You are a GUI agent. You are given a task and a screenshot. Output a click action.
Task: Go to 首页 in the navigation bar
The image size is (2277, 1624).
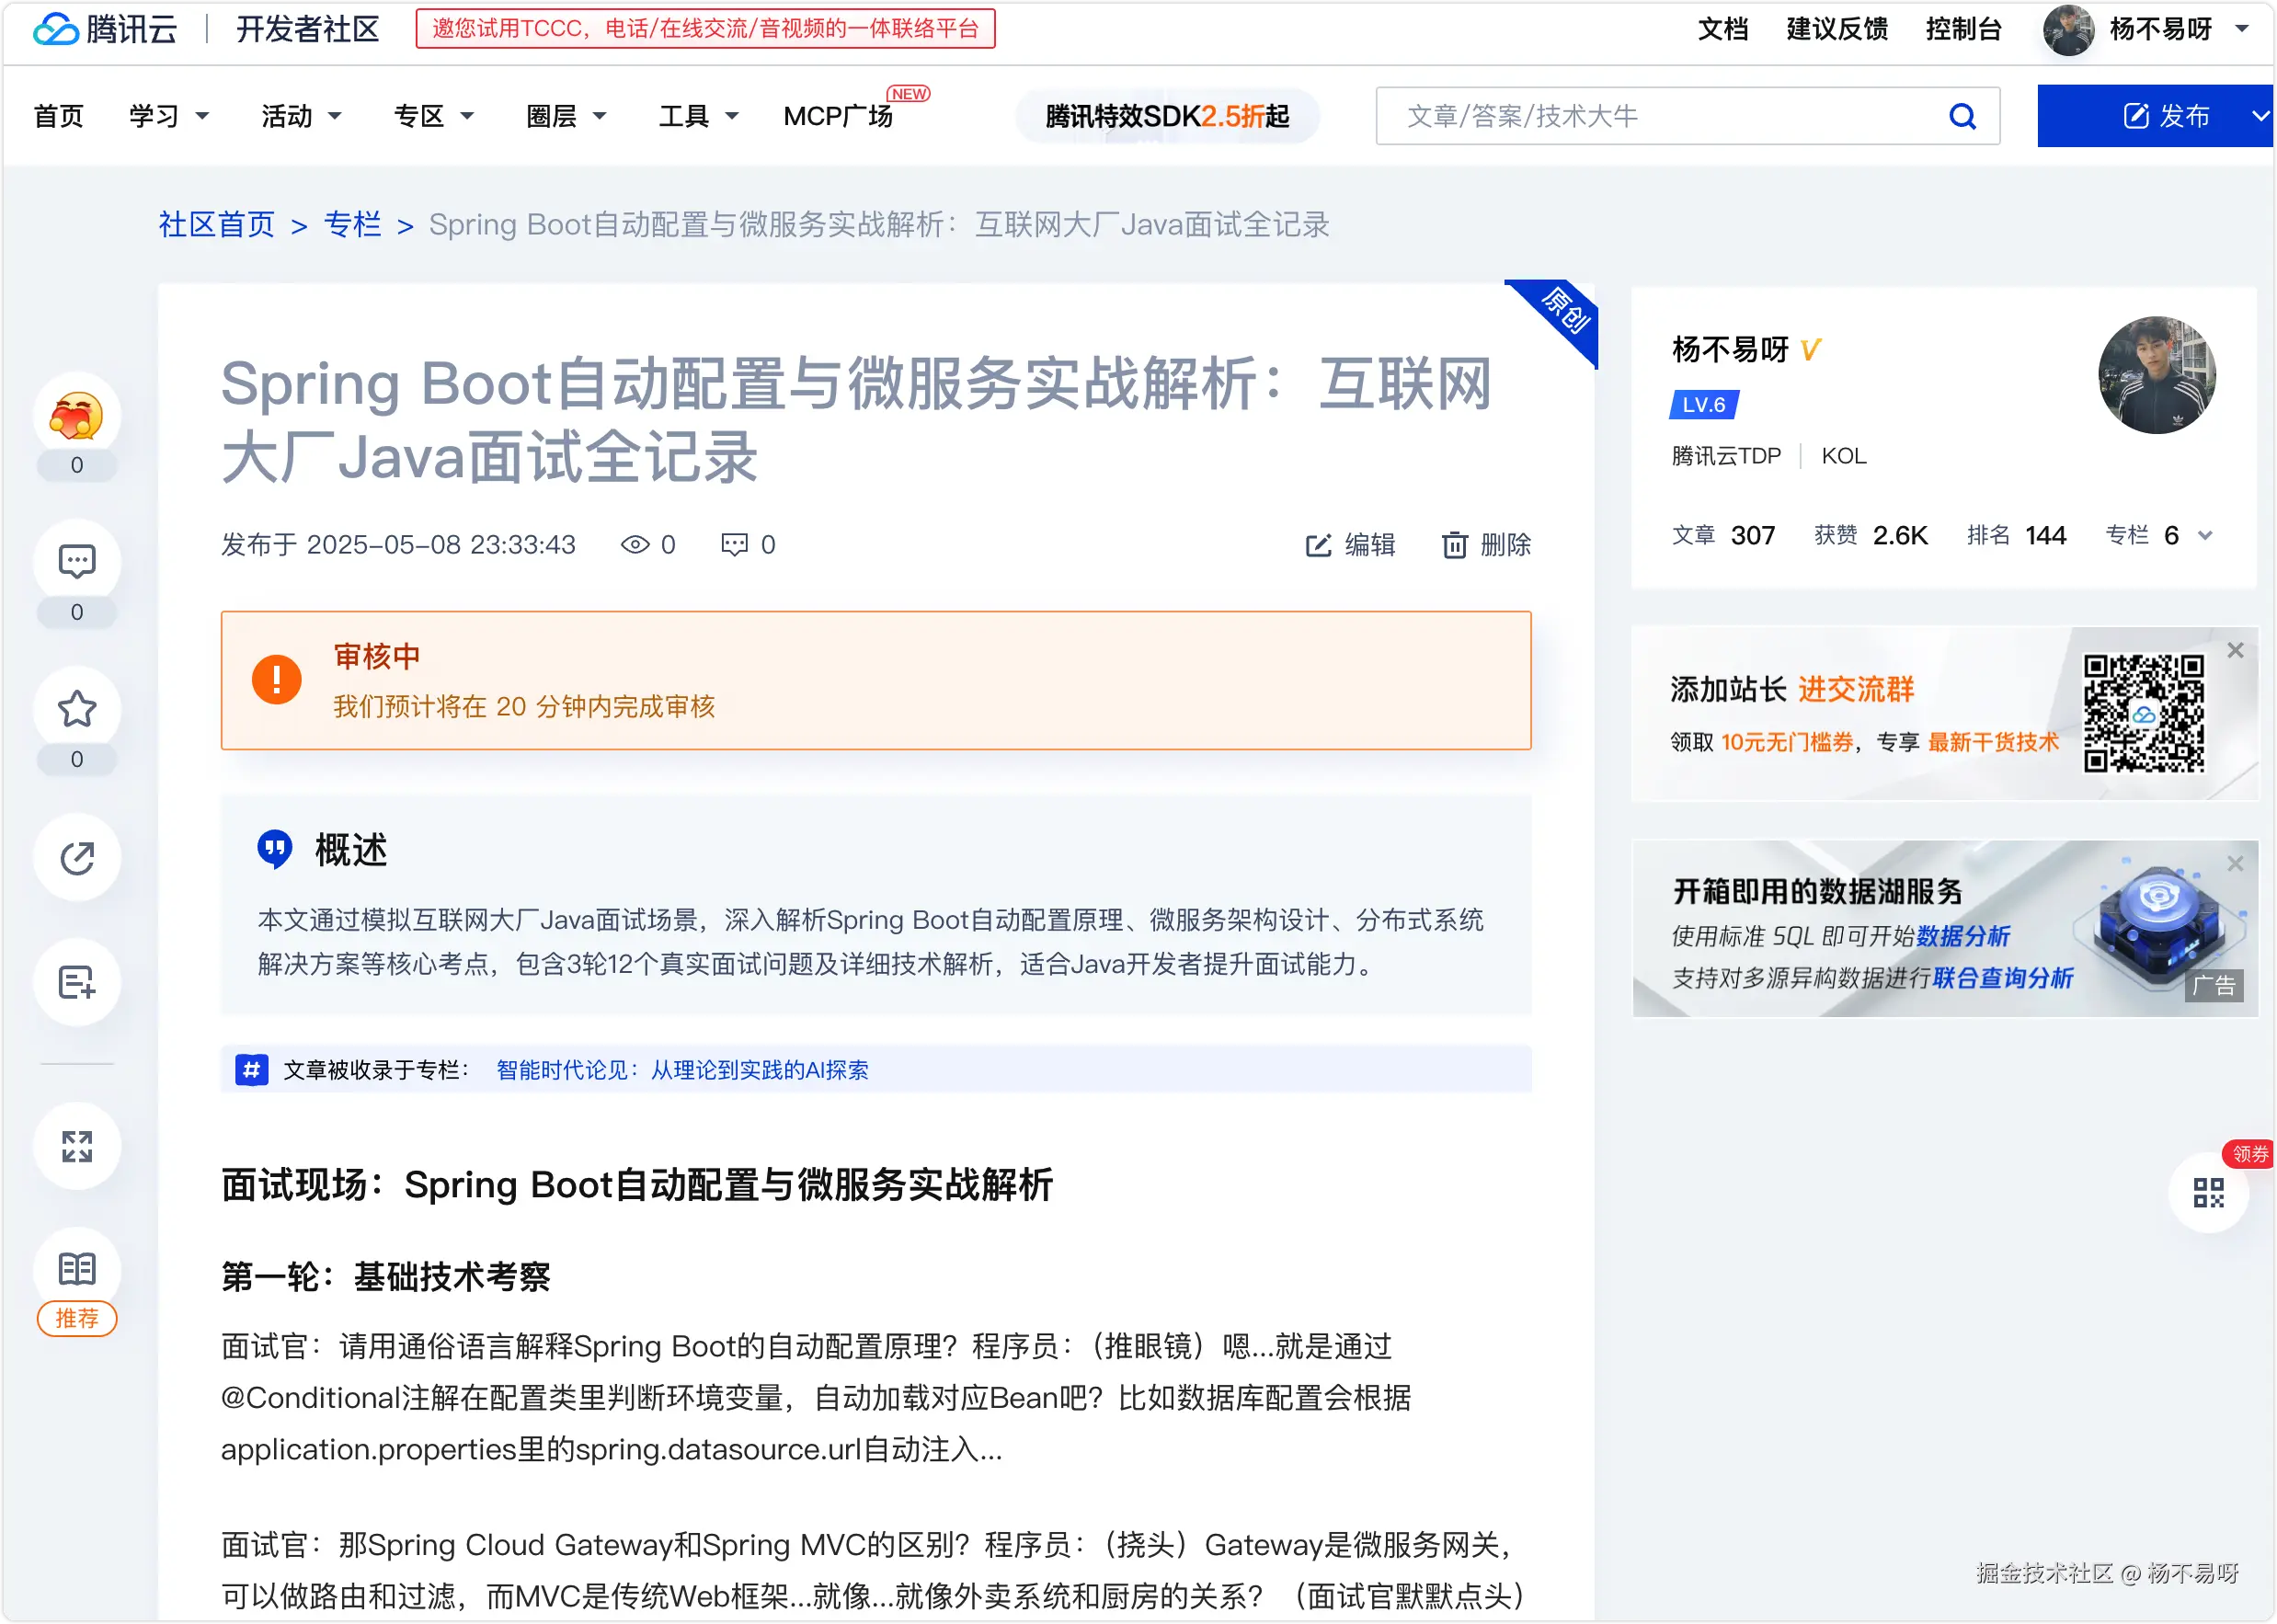click(x=58, y=117)
